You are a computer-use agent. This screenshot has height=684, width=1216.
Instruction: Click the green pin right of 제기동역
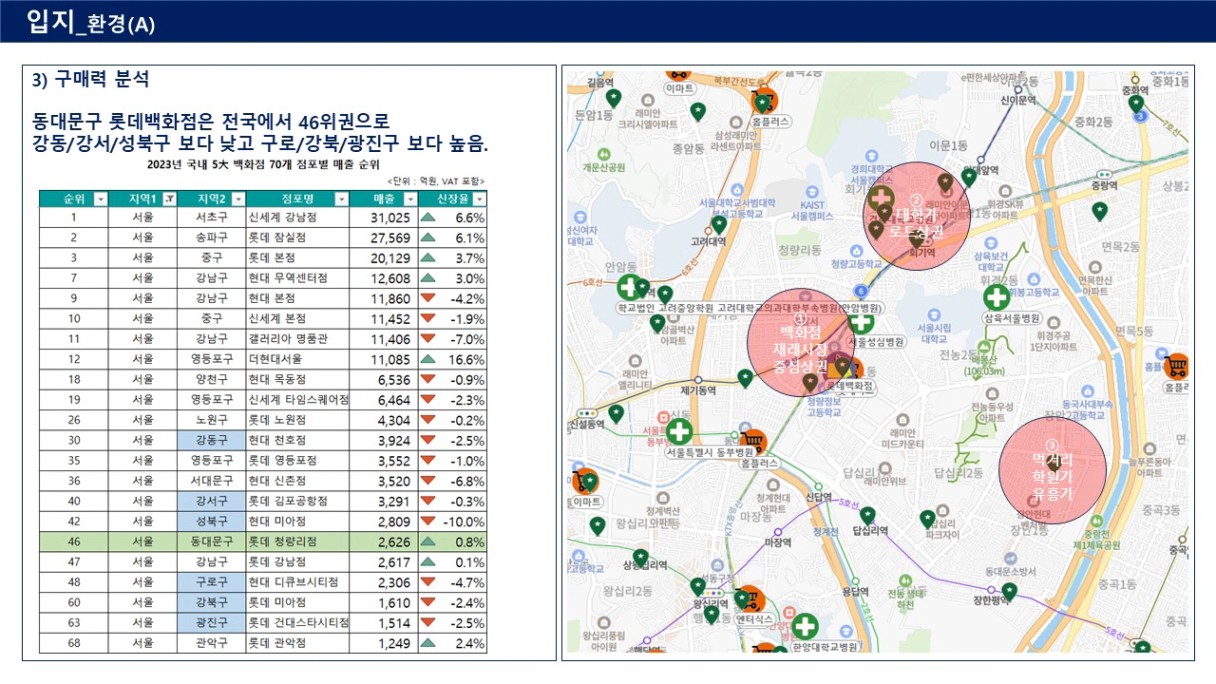(x=745, y=377)
